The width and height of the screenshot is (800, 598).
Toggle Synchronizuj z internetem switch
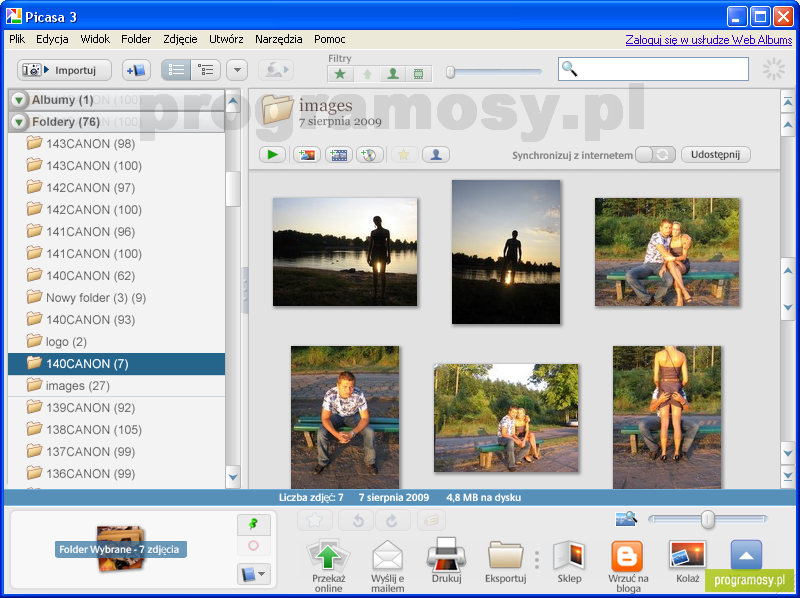pos(655,155)
